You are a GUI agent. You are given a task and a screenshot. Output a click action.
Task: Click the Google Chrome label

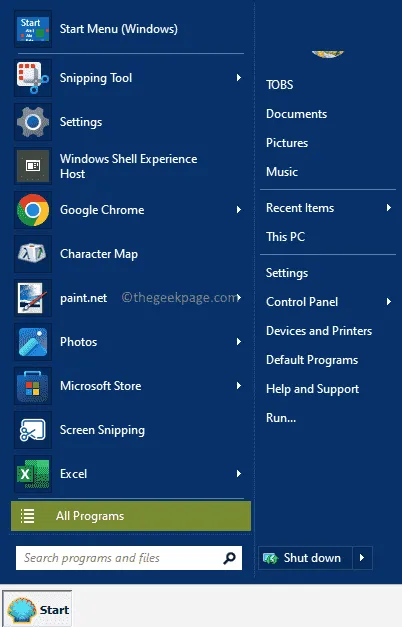pos(102,210)
